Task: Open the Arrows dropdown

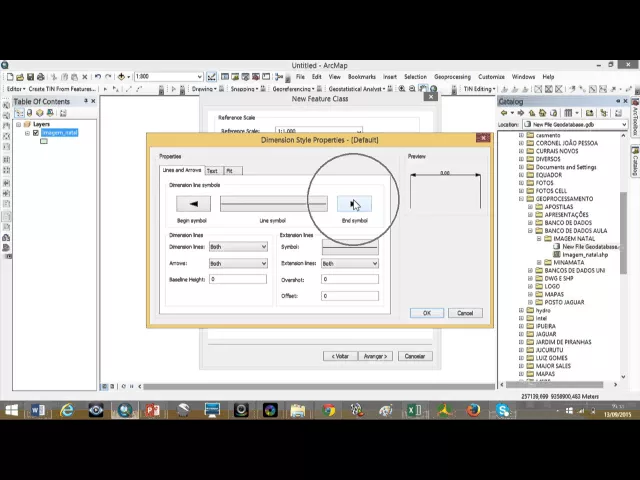Action: click(238, 263)
